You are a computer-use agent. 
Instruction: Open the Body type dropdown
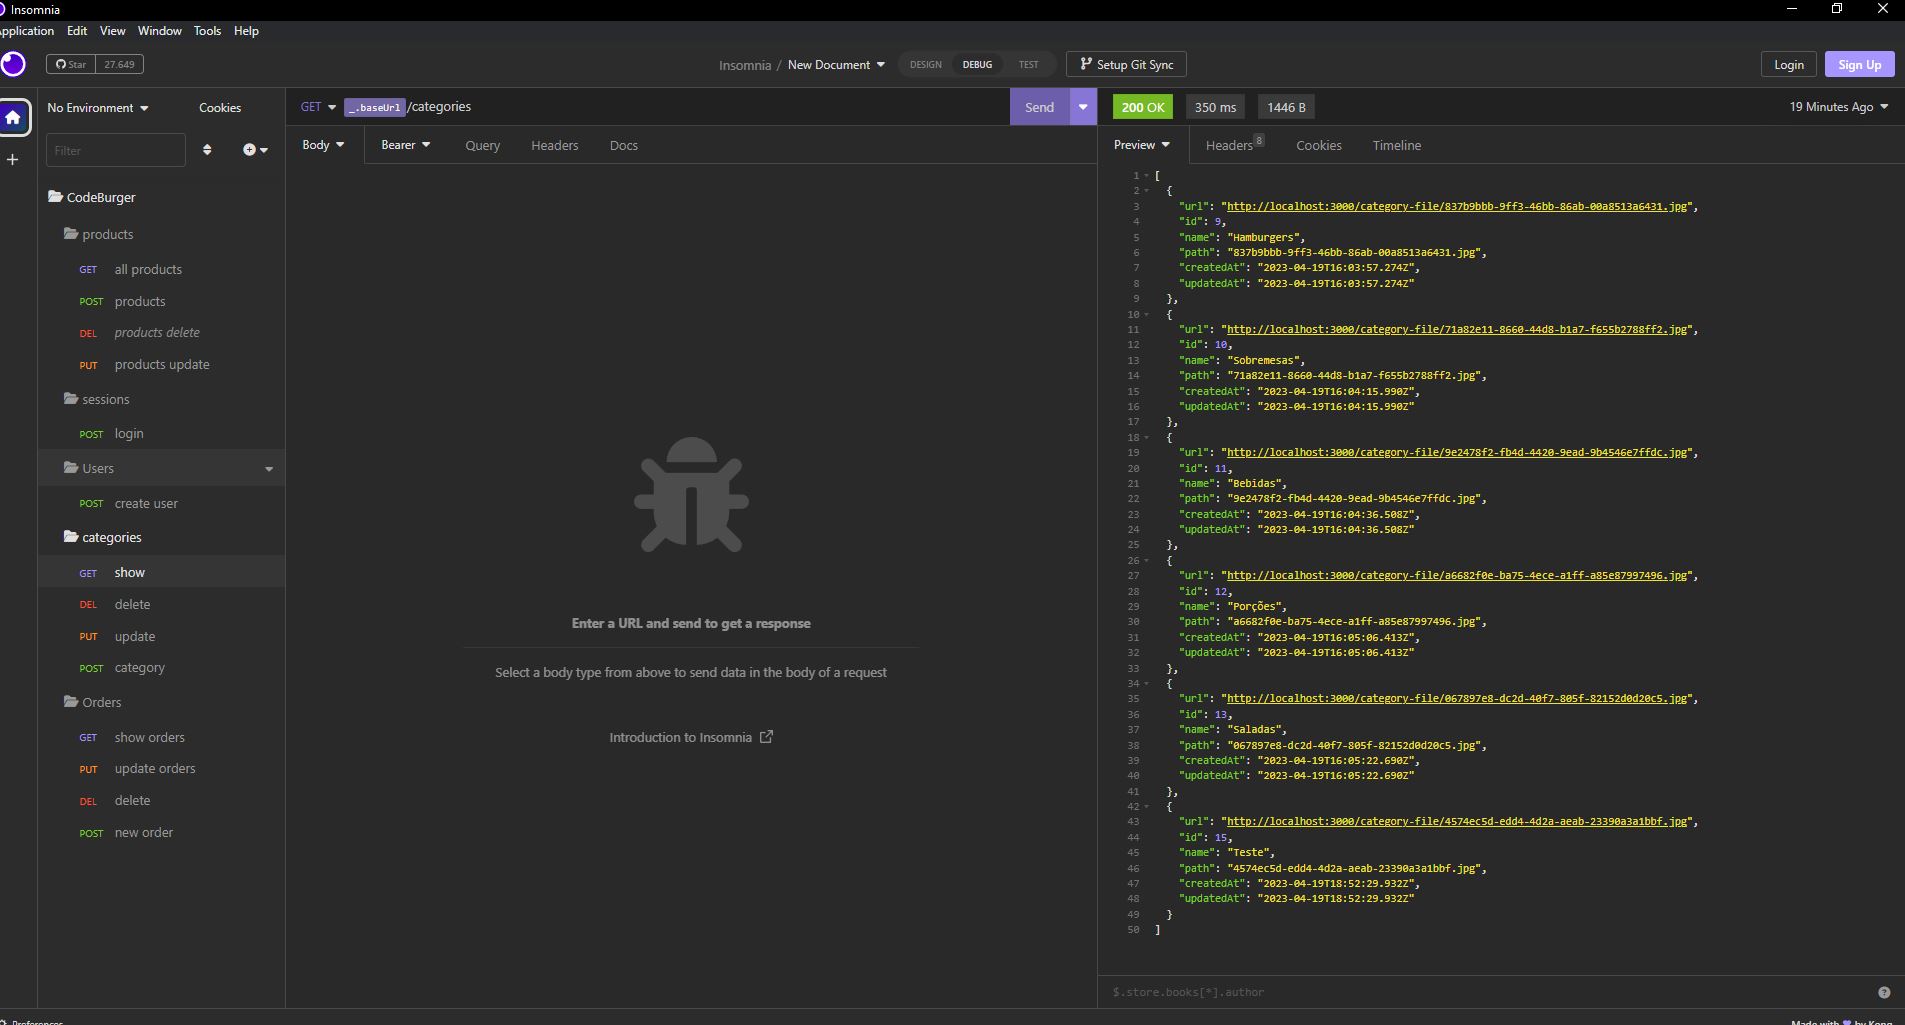click(323, 145)
